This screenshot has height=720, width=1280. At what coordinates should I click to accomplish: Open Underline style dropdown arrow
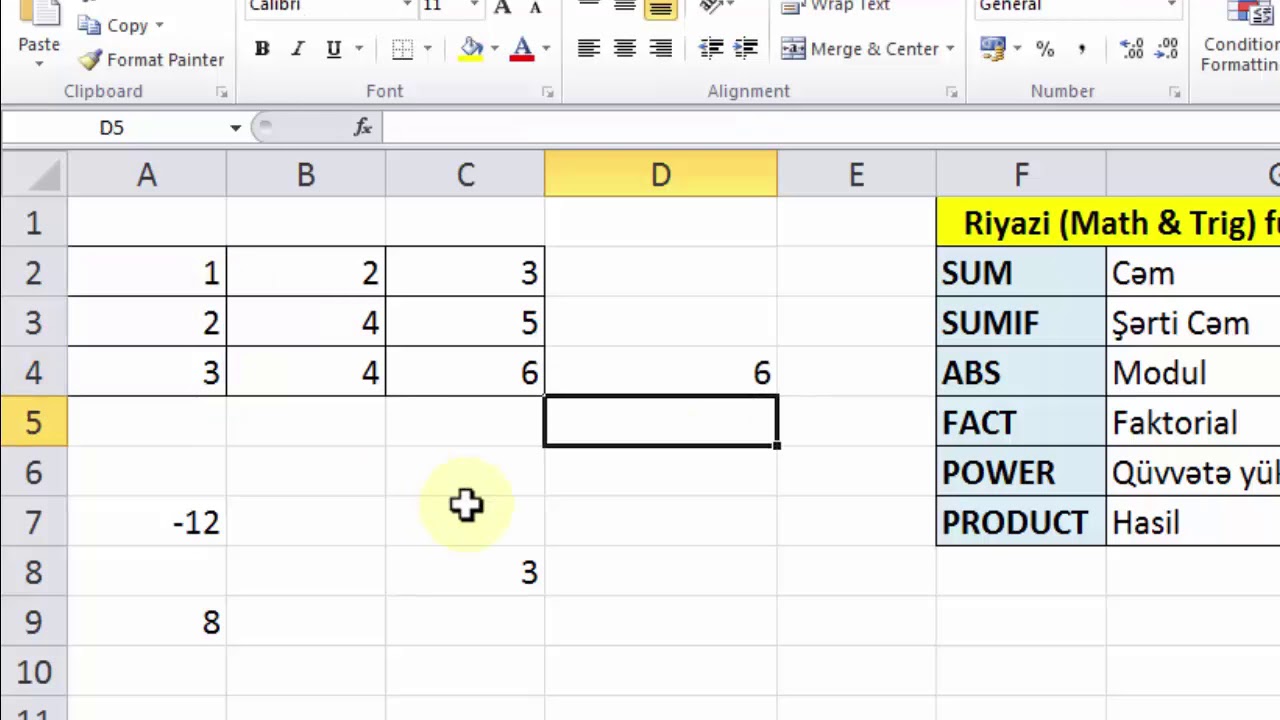pos(358,49)
